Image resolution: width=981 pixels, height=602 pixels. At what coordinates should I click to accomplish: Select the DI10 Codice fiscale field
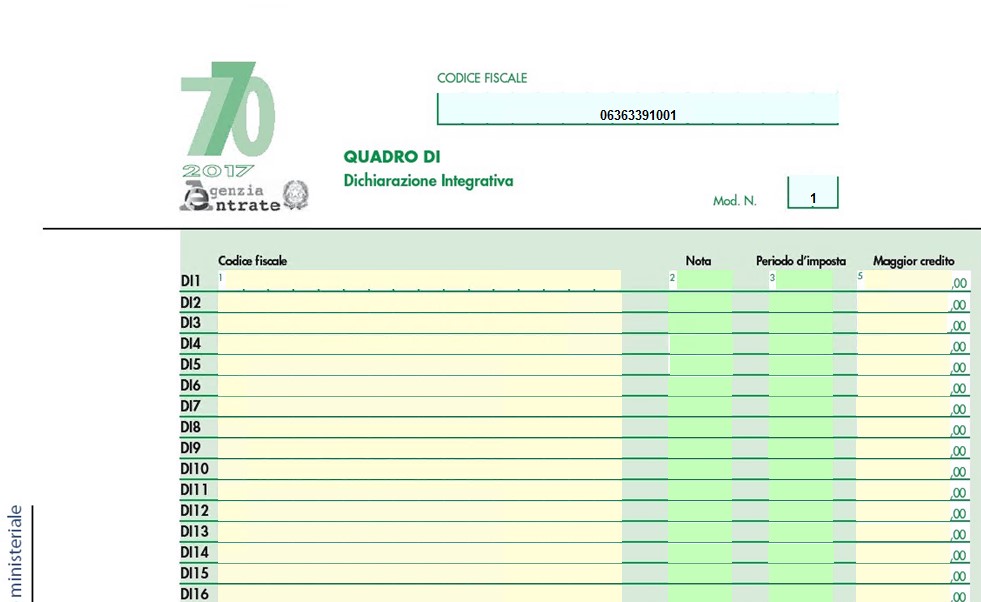click(419, 469)
